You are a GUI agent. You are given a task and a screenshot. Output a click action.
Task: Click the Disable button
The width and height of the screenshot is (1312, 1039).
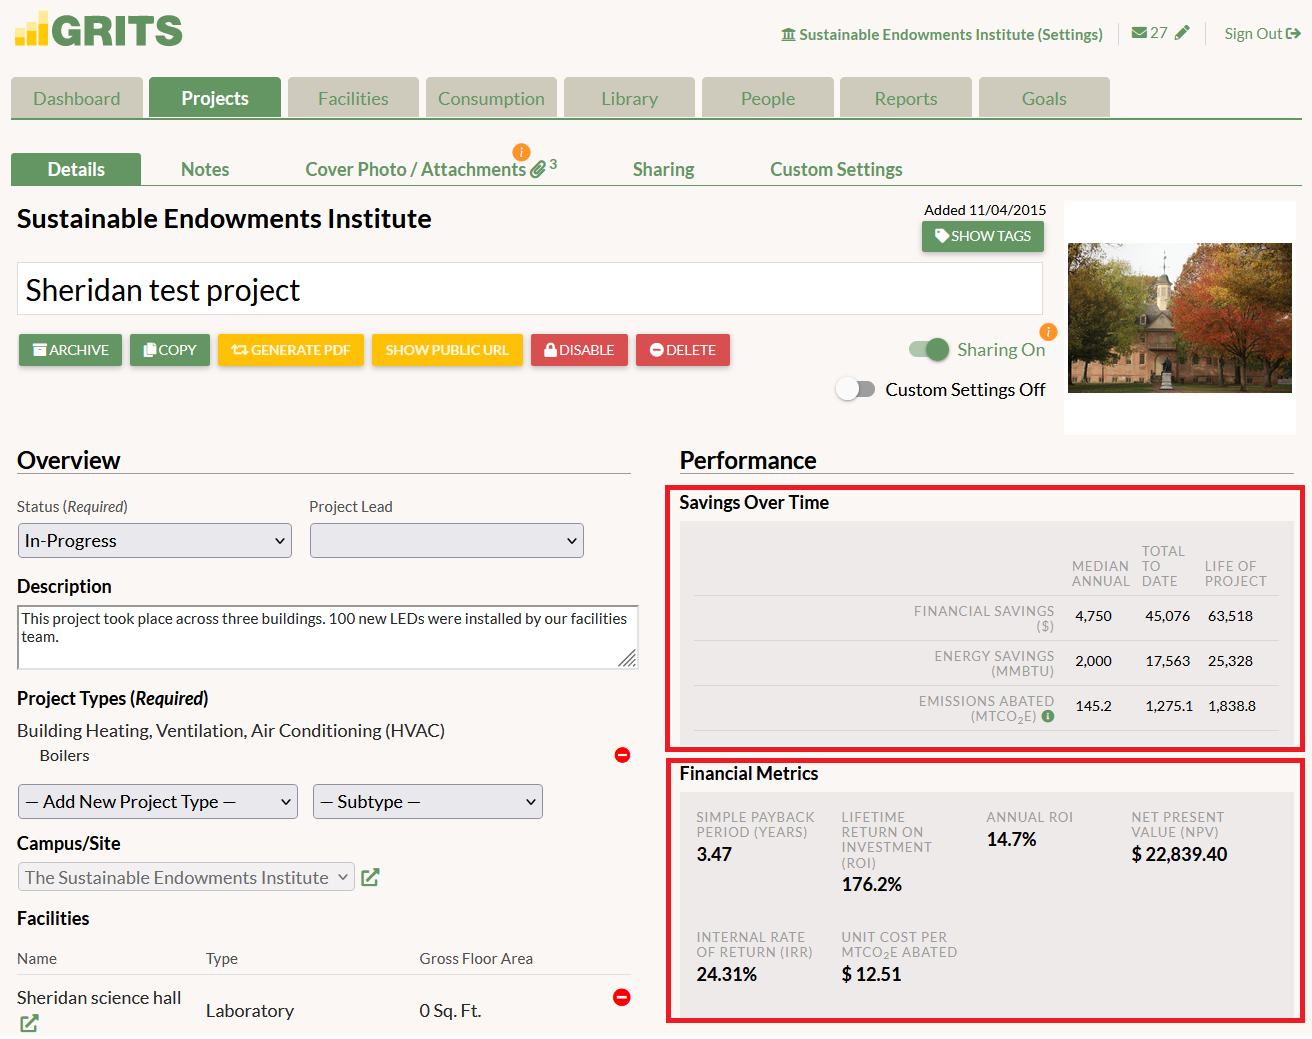579,350
